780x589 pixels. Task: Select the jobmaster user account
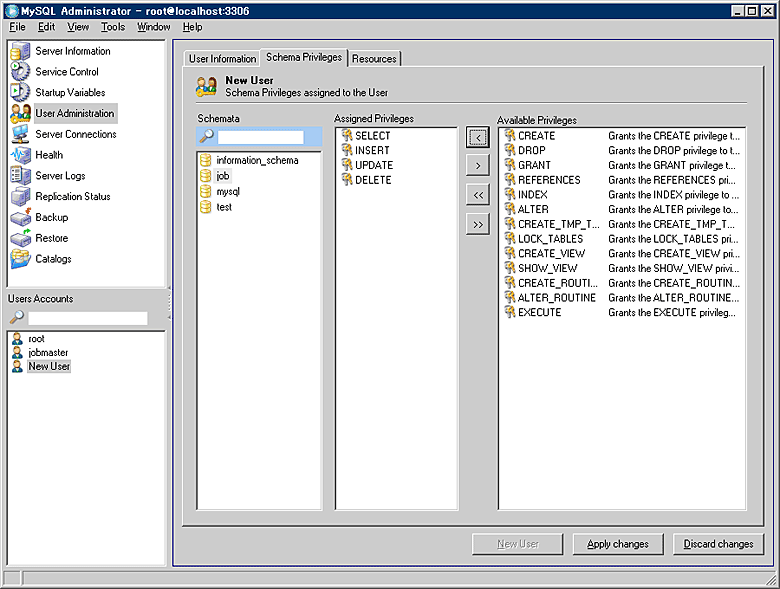coord(48,353)
